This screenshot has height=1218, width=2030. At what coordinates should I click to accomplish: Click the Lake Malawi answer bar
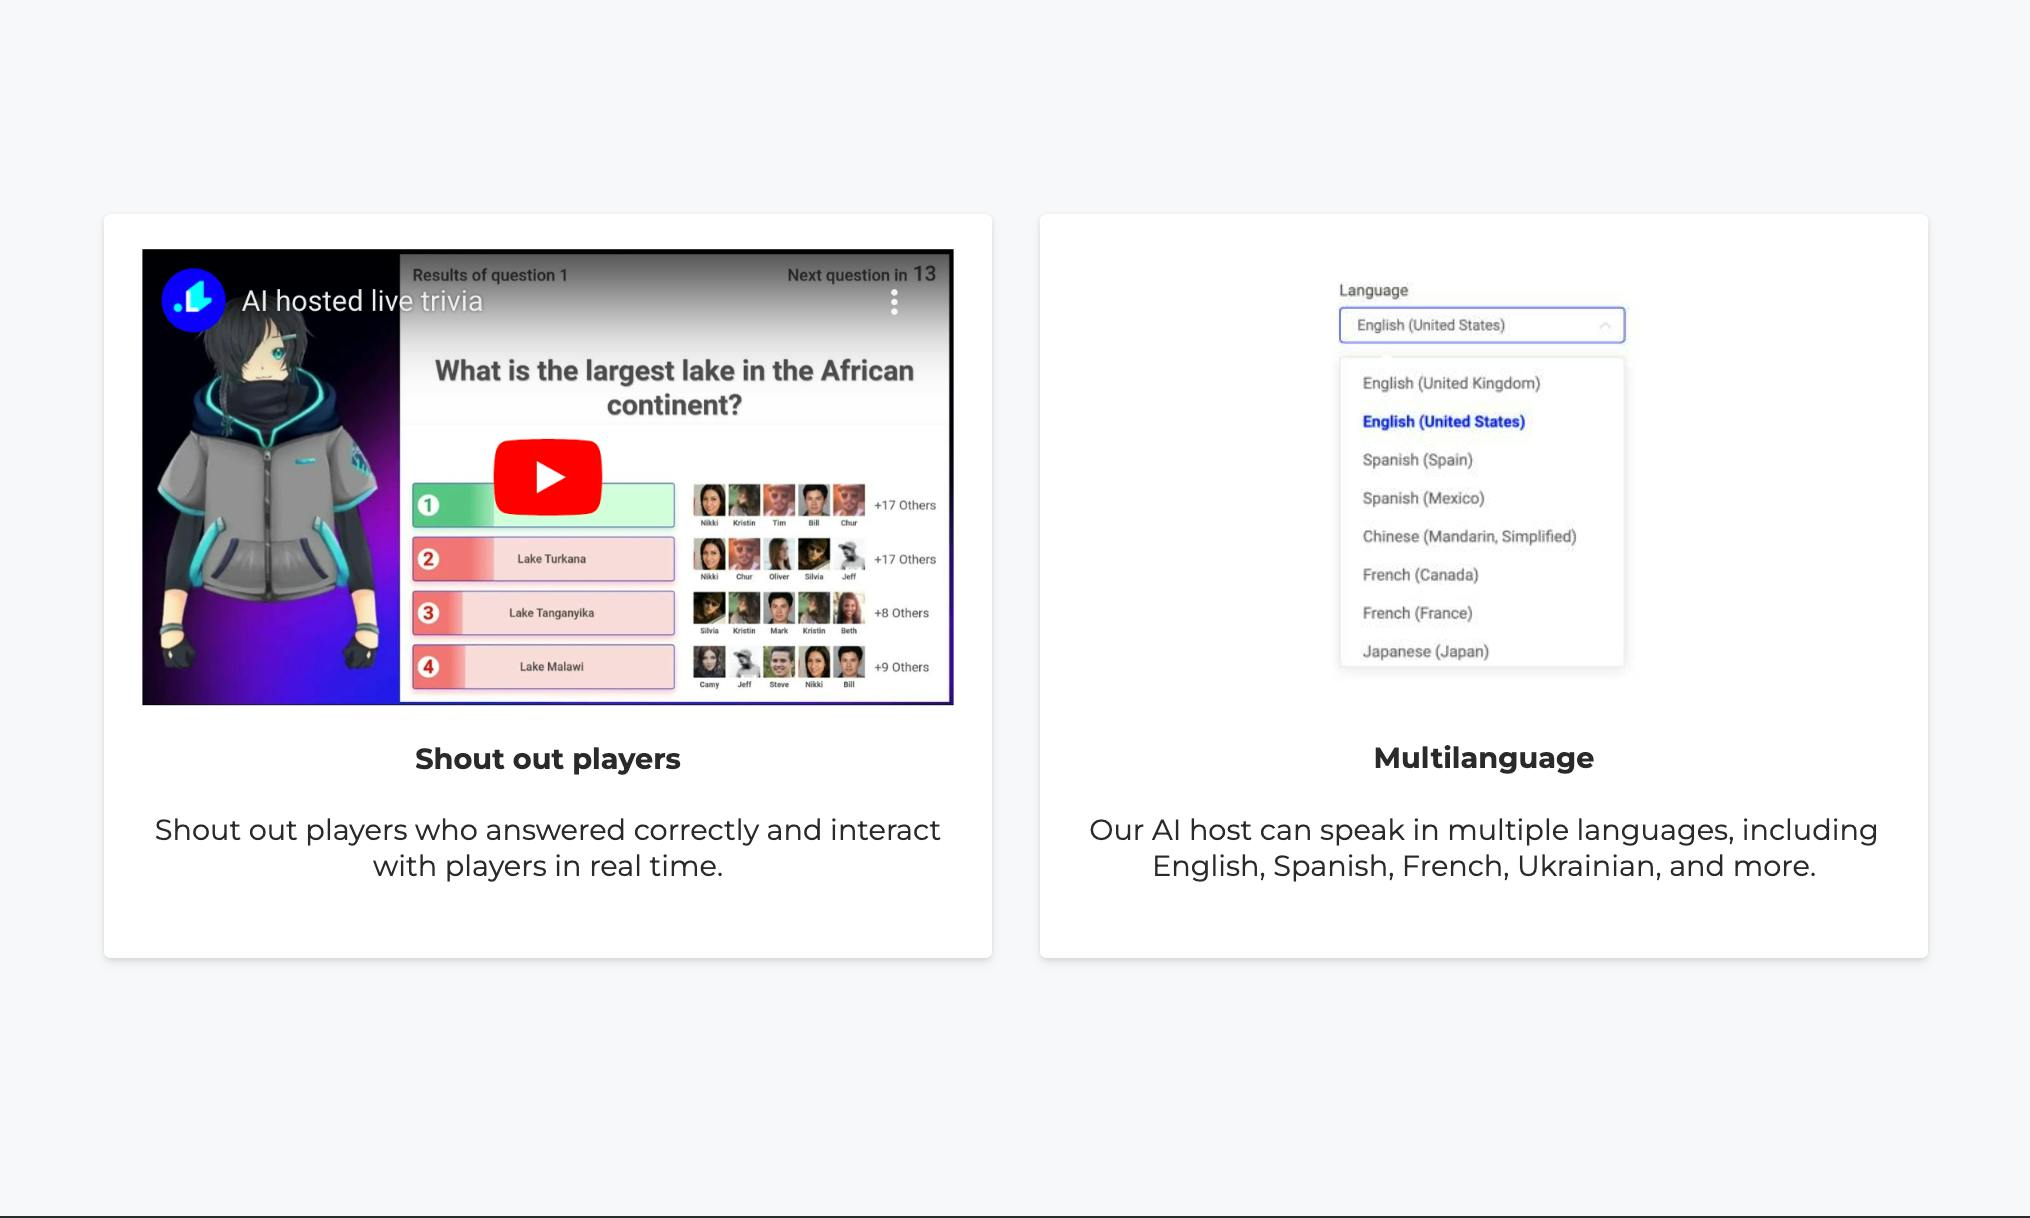pyautogui.click(x=543, y=667)
